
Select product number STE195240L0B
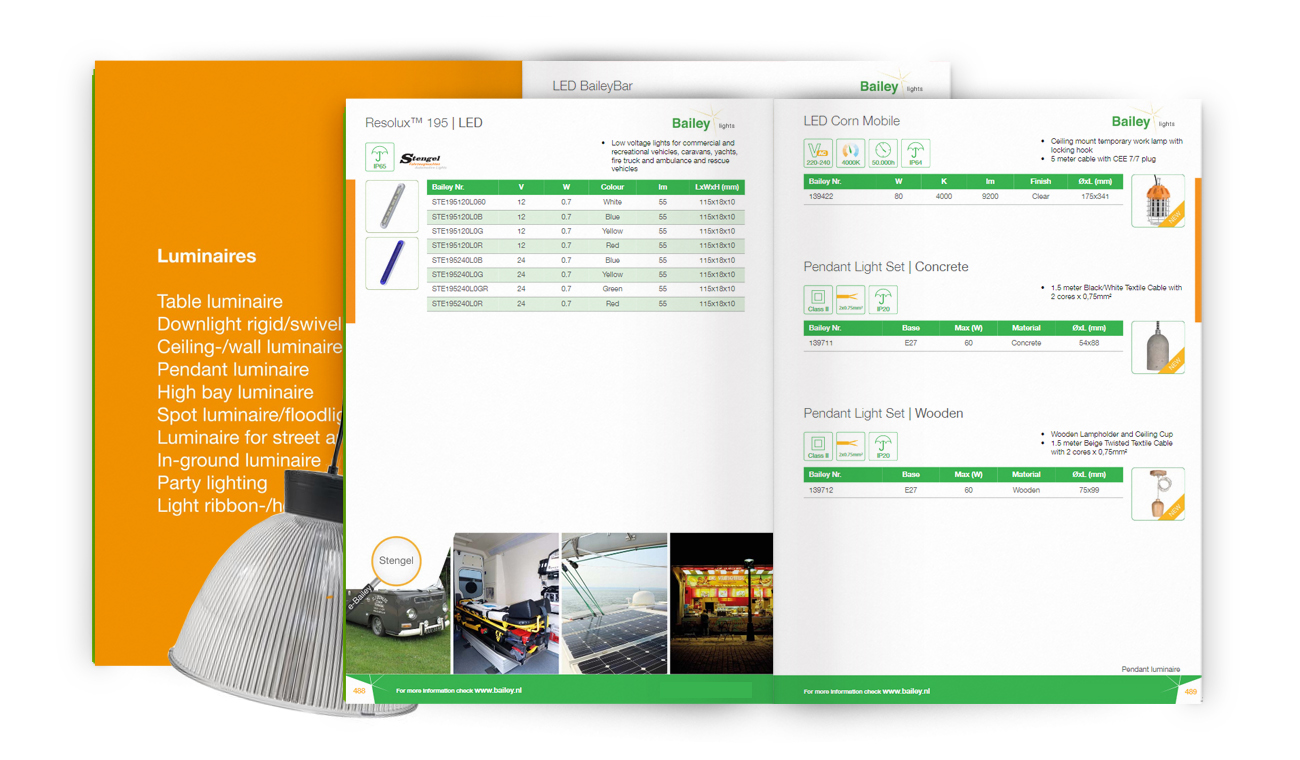[x=457, y=260]
